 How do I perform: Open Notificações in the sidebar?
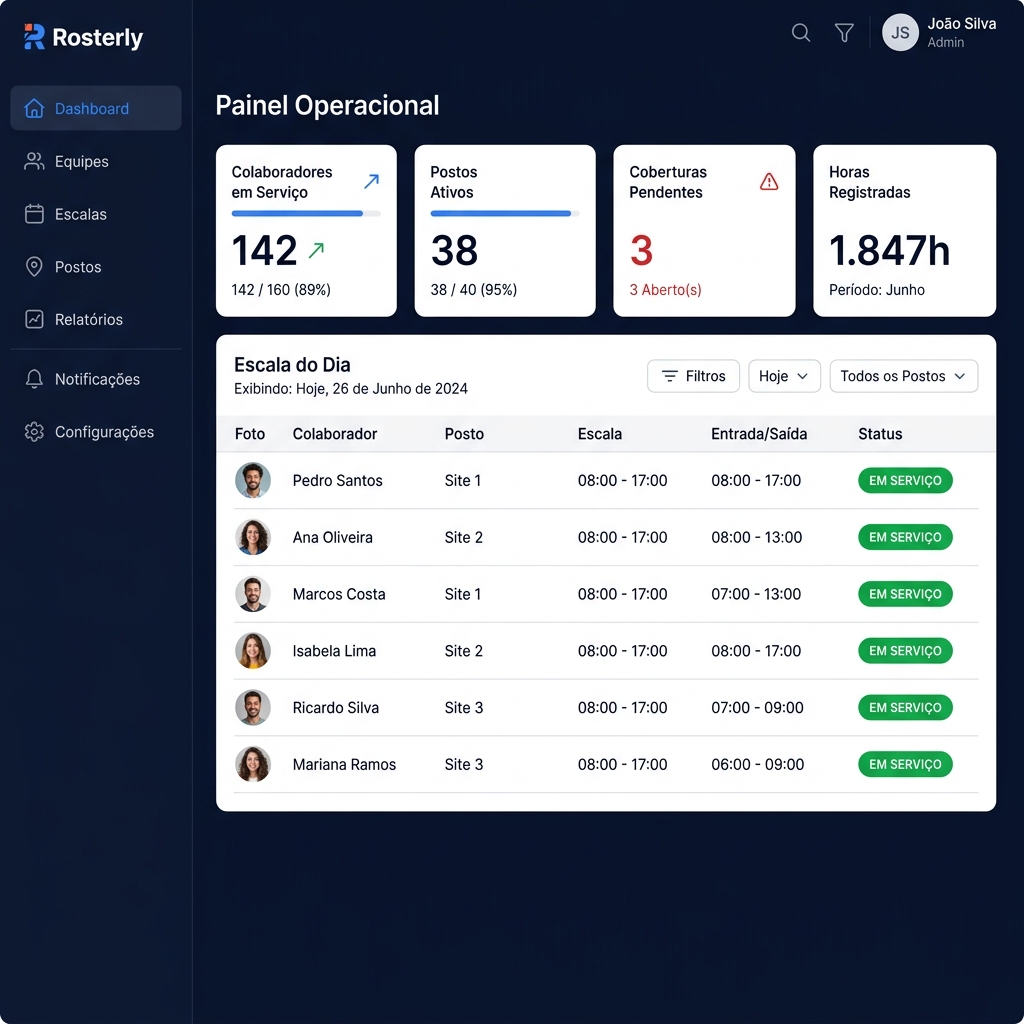click(x=96, y=379)
